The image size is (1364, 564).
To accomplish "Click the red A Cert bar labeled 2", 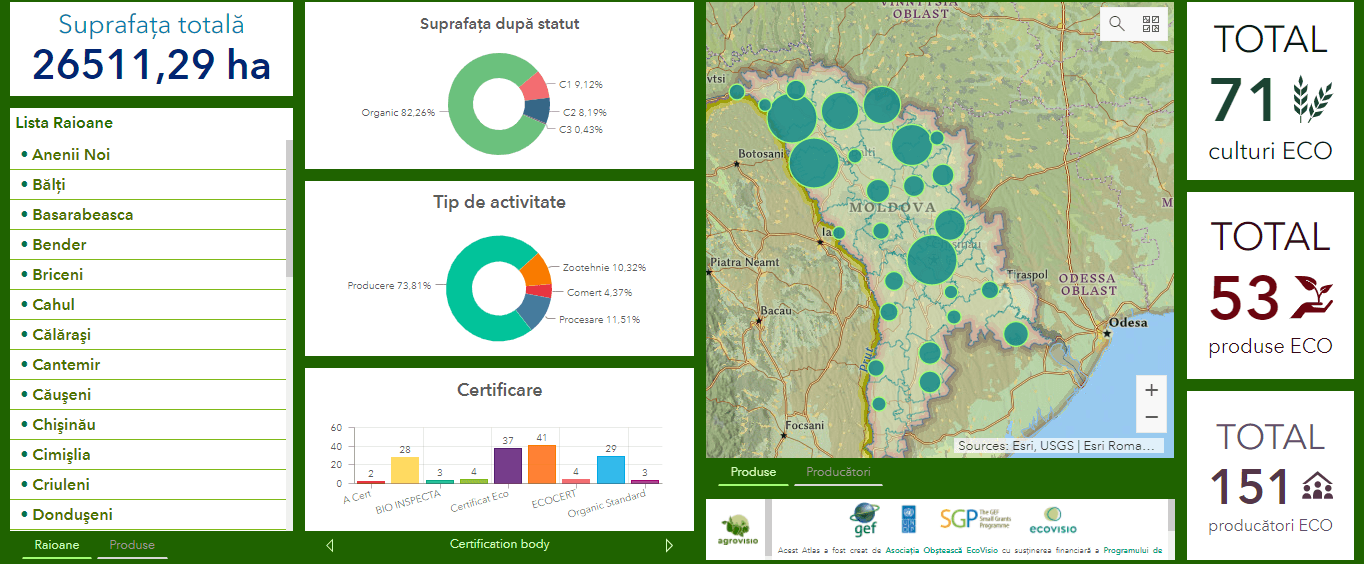I will 371,482.
